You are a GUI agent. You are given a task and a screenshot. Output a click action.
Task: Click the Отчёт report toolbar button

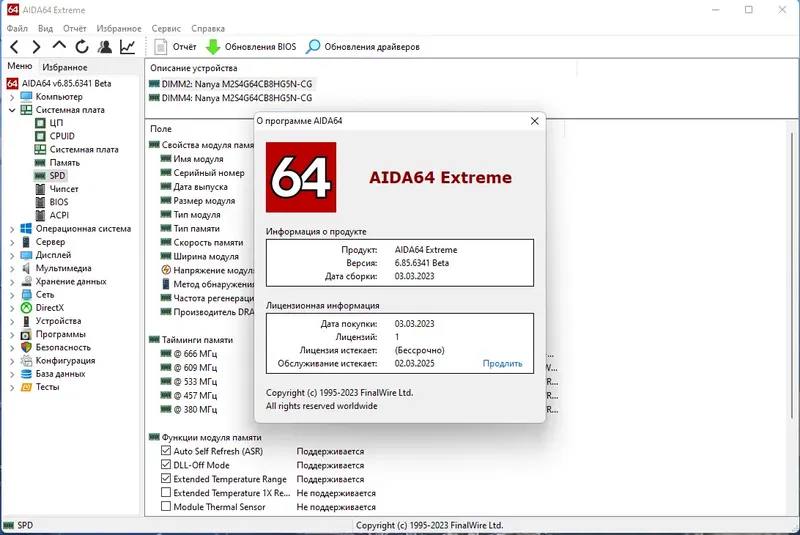(x=175, y=47)
